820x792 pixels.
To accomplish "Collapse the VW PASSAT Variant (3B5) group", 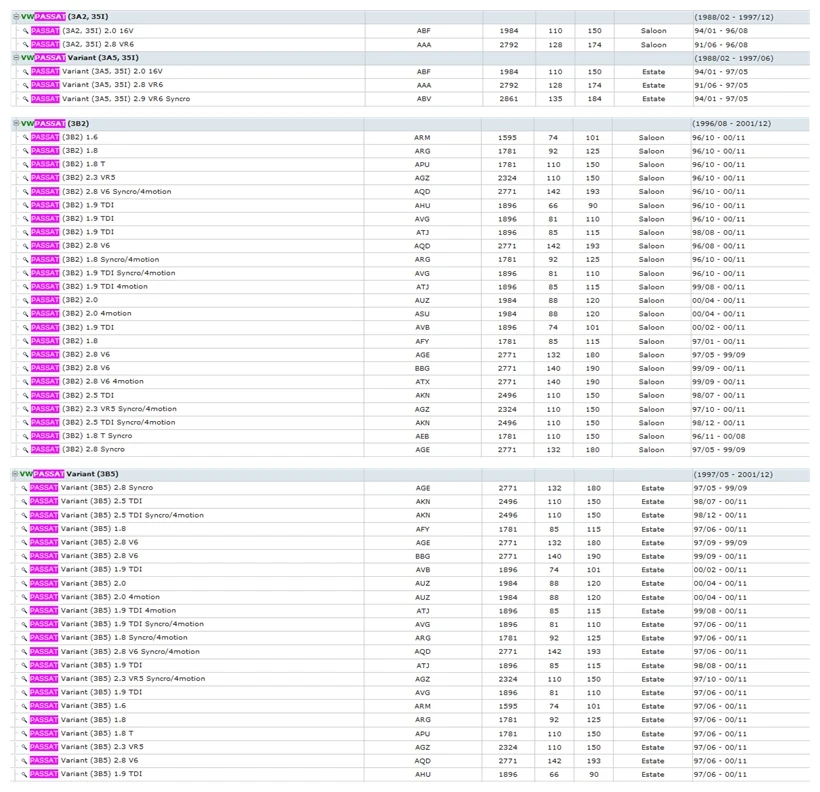I will click(x=15, y=474).
